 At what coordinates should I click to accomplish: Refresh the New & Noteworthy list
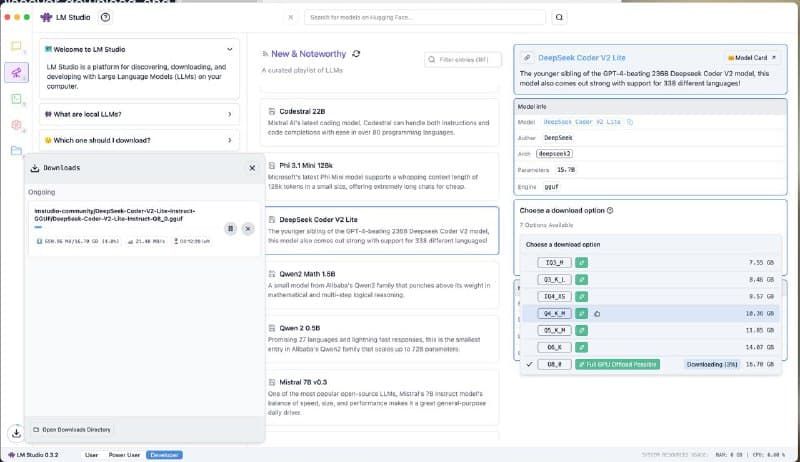point(356,54)
